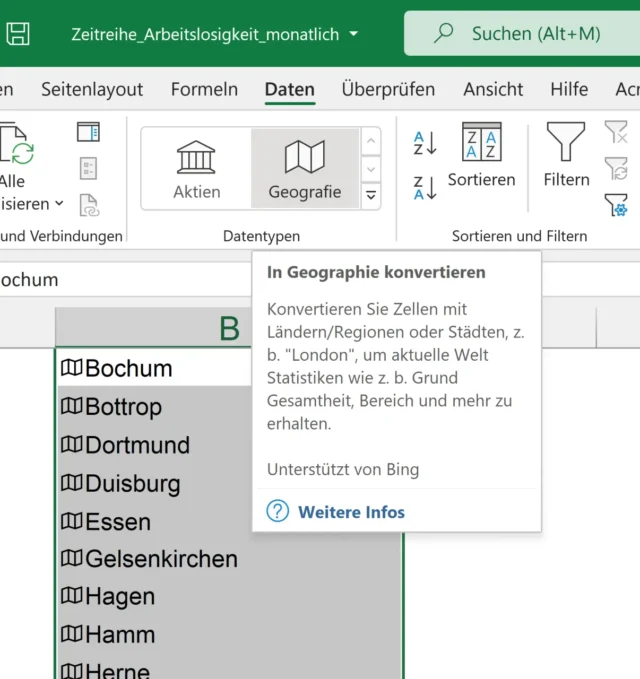Expand the Datentypen gallery more arrow
640x679 pixels.
371,196
